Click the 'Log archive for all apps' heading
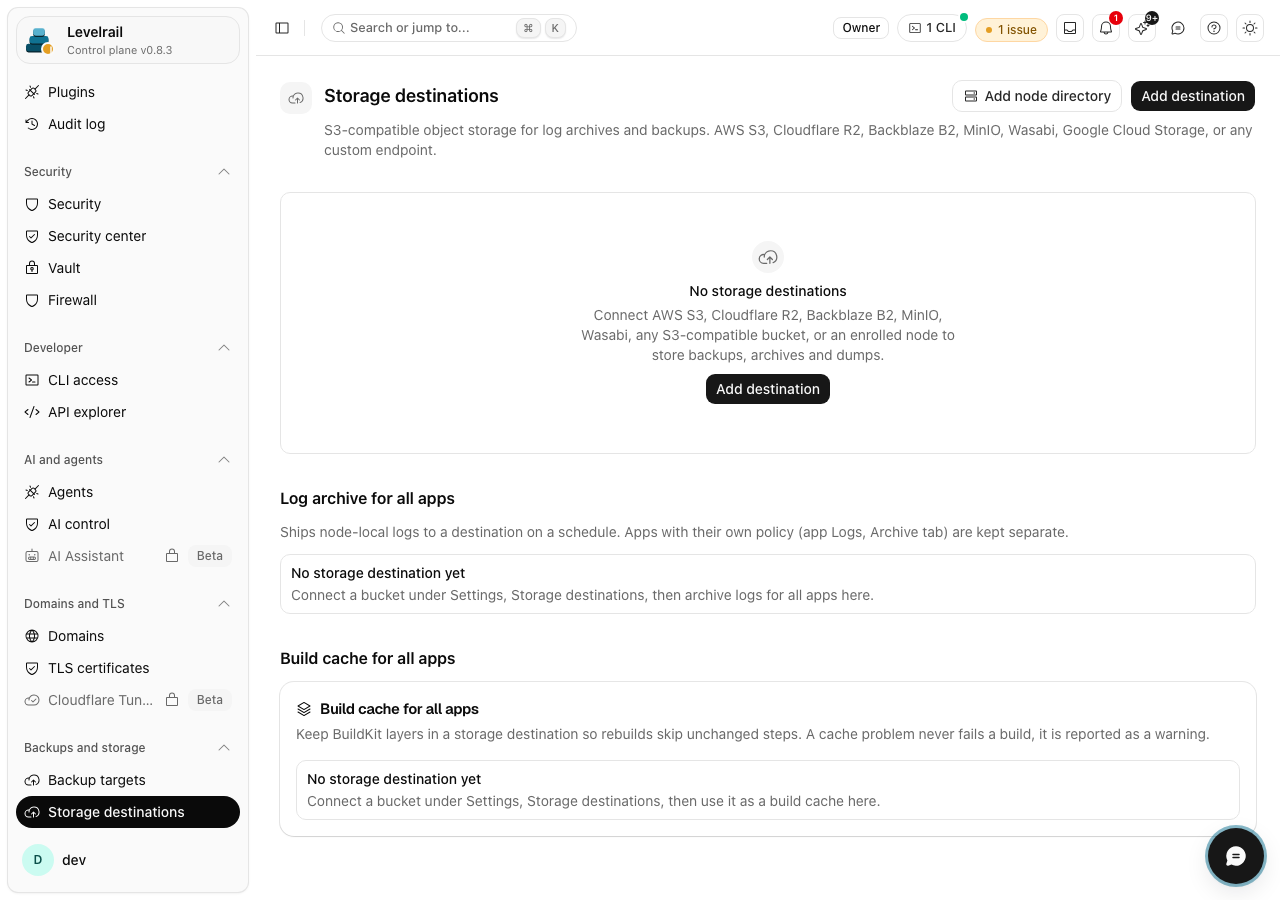This screenshot has height=900, width=1280. 367,498
